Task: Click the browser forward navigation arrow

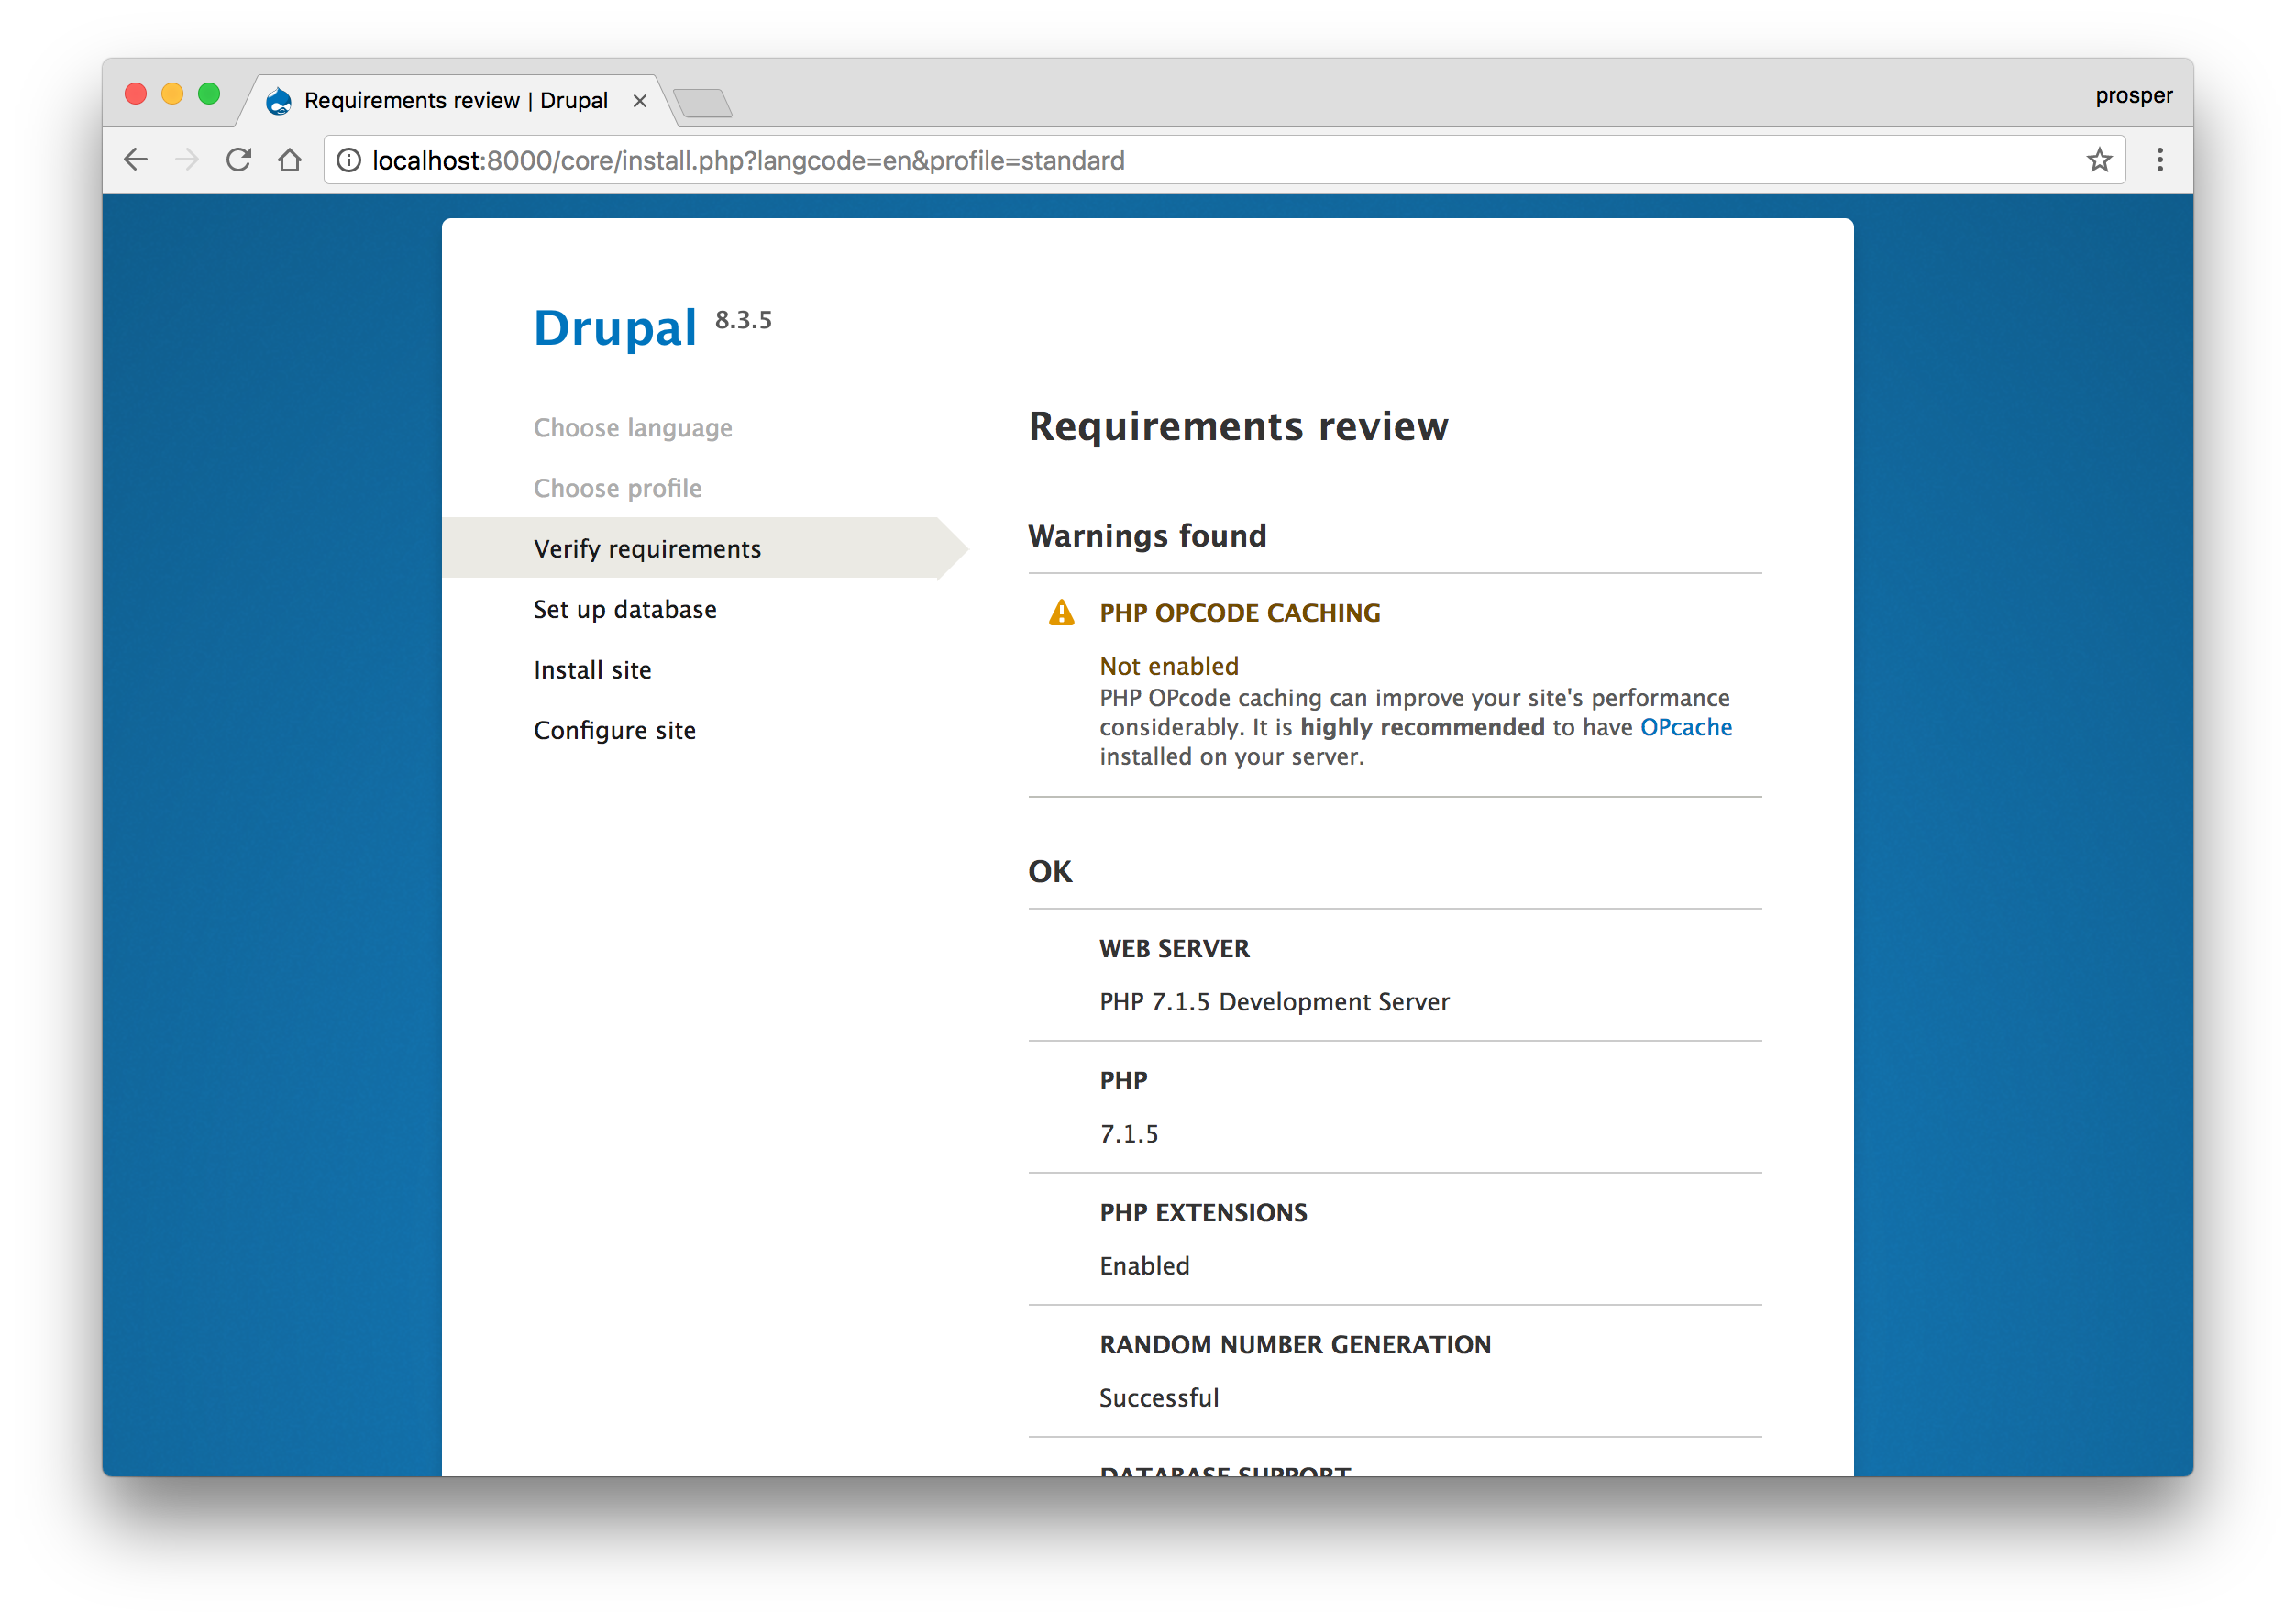Action: tap(190, 161)
